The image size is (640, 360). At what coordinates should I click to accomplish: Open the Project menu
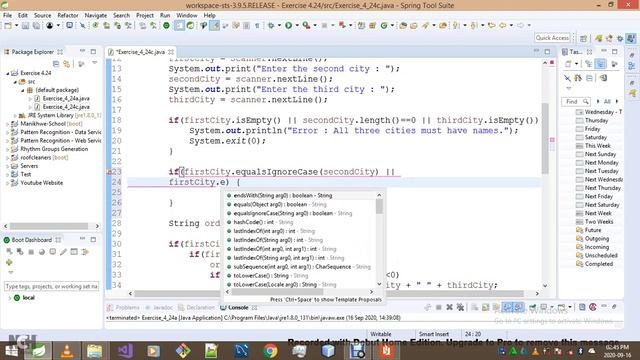click(144, 15)
